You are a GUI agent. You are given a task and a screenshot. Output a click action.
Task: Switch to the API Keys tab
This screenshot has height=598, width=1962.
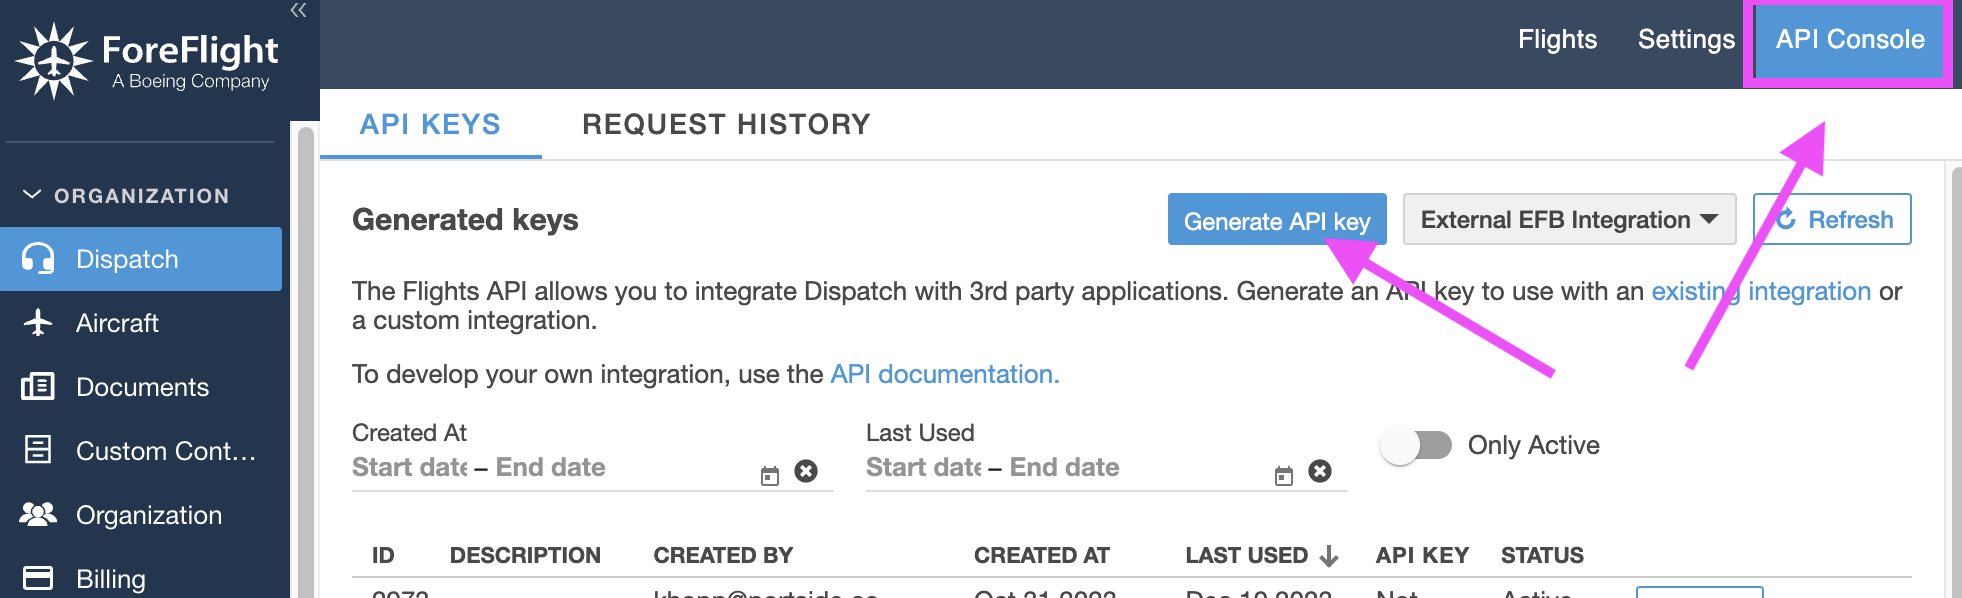pos(430,124)
